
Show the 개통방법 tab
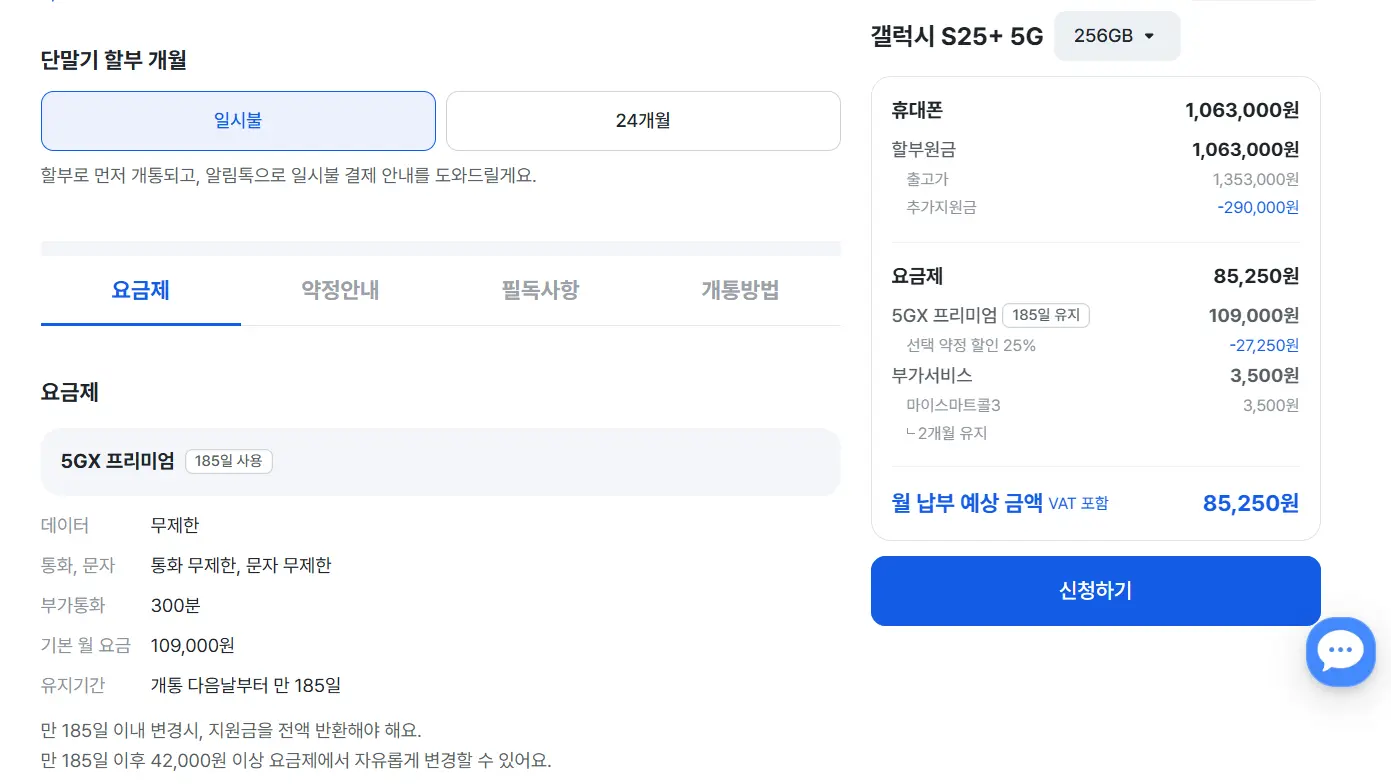point(740,291)
